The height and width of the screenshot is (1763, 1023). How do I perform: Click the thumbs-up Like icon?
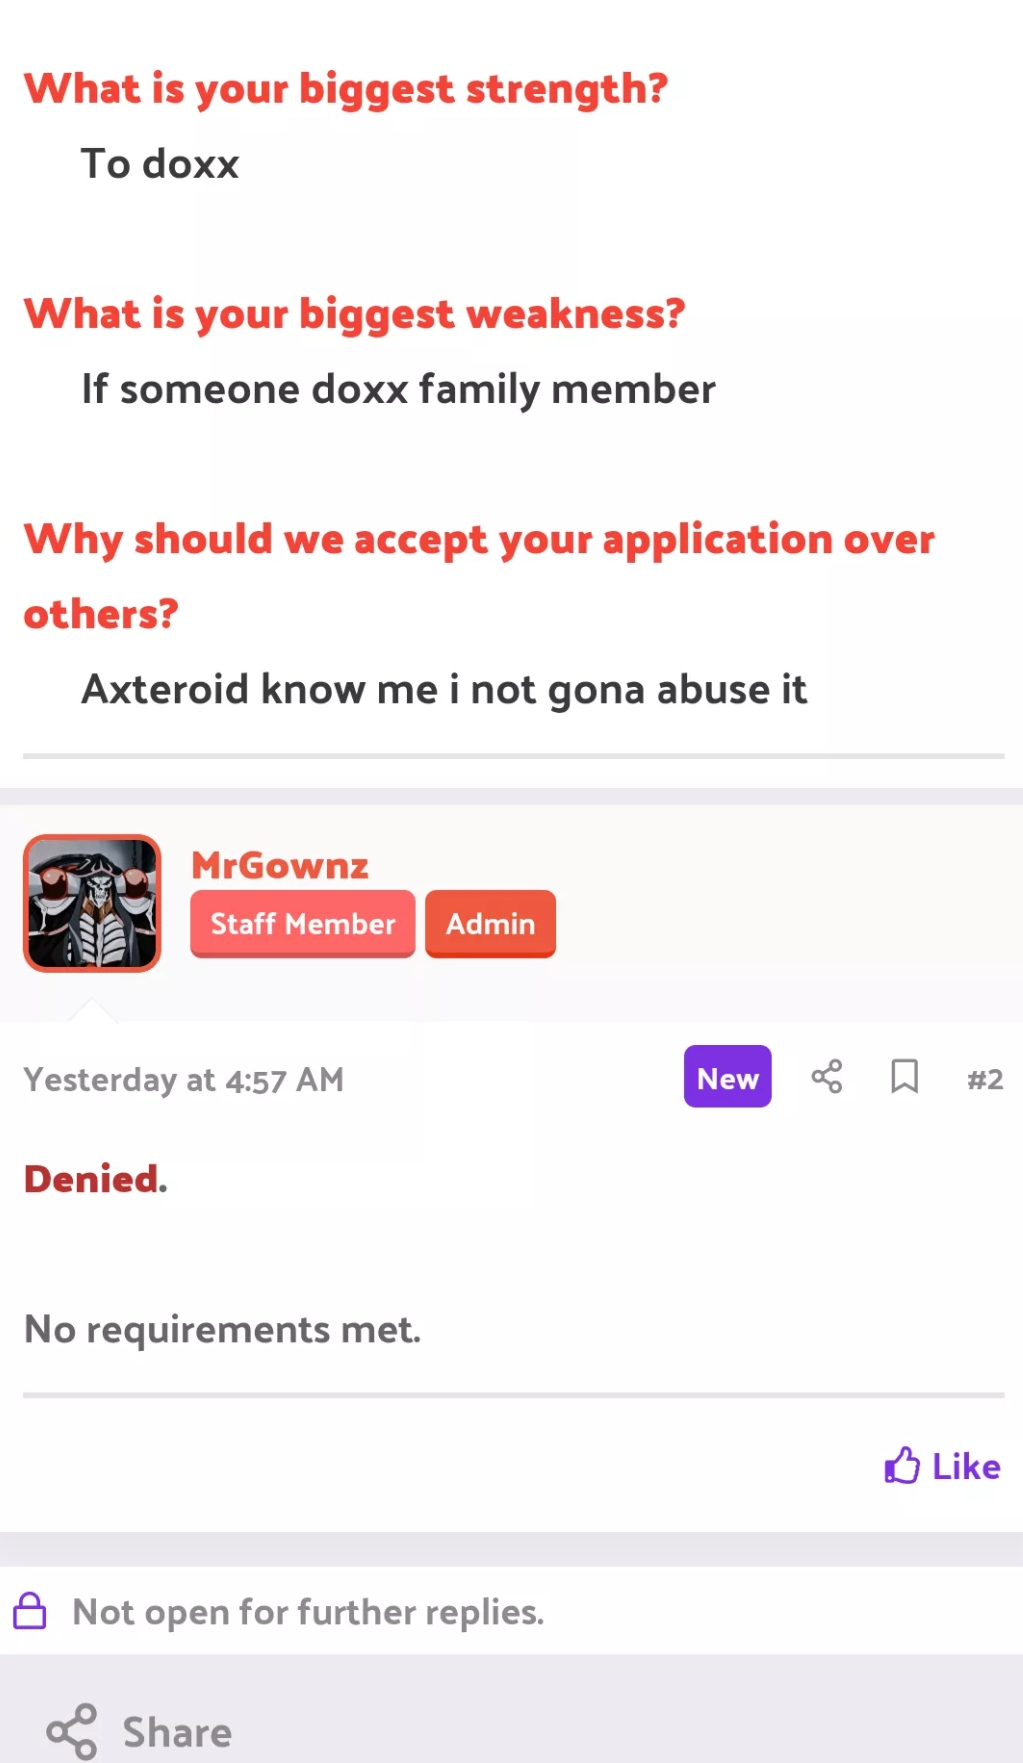pyautogui.click(x=902, y=1466)
